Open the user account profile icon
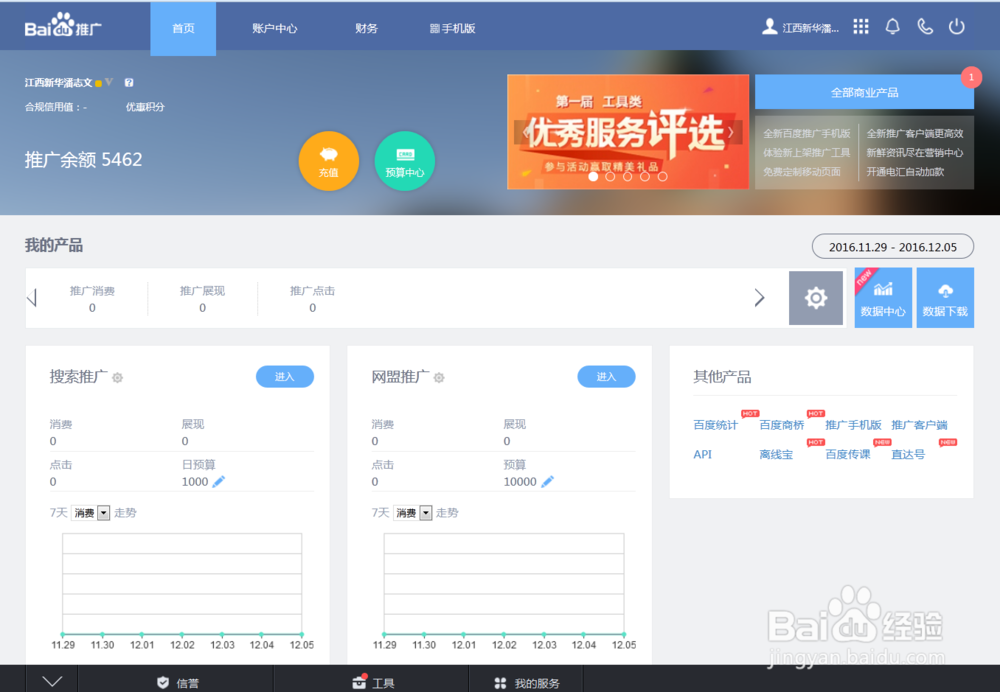 [770, 27]
